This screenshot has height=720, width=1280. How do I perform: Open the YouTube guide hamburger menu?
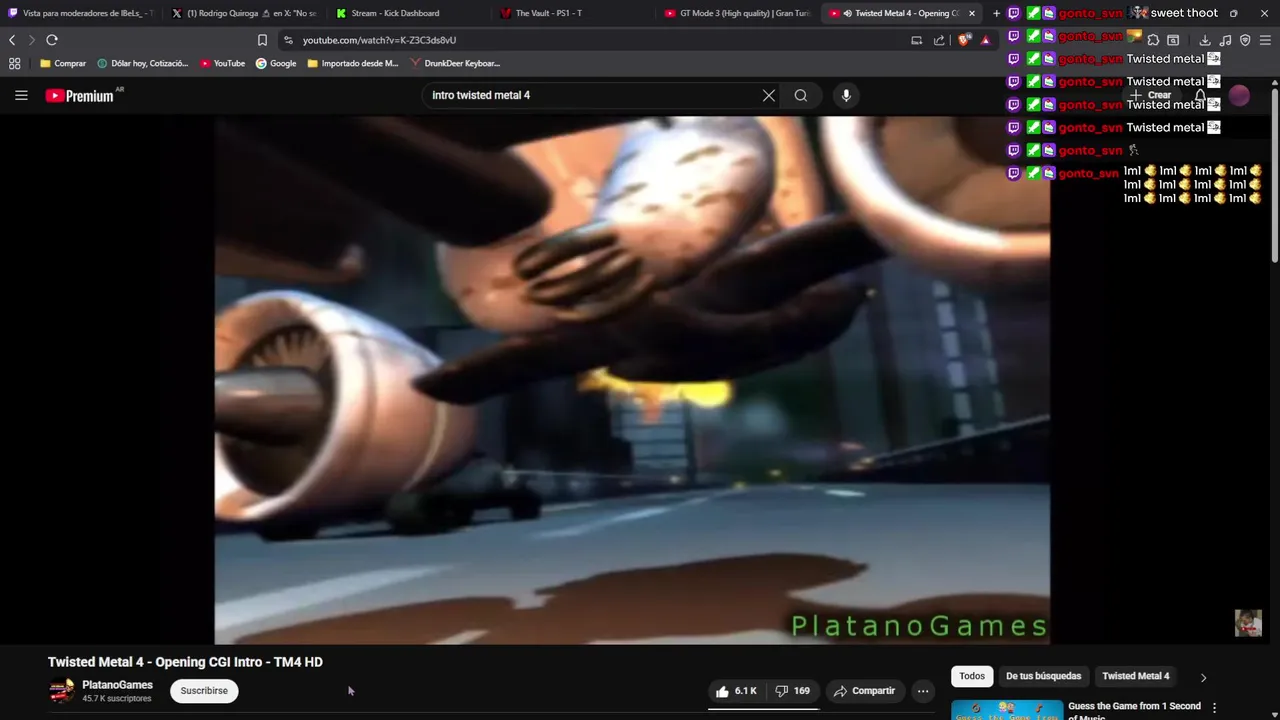[21, 95]
